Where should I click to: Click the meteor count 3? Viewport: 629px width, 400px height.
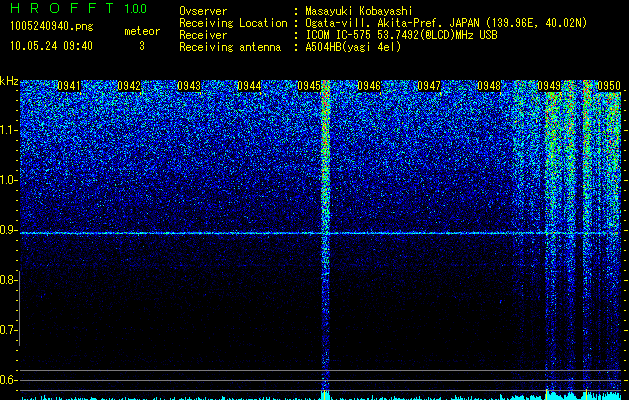pyautogui.click(x=142, y=46)
